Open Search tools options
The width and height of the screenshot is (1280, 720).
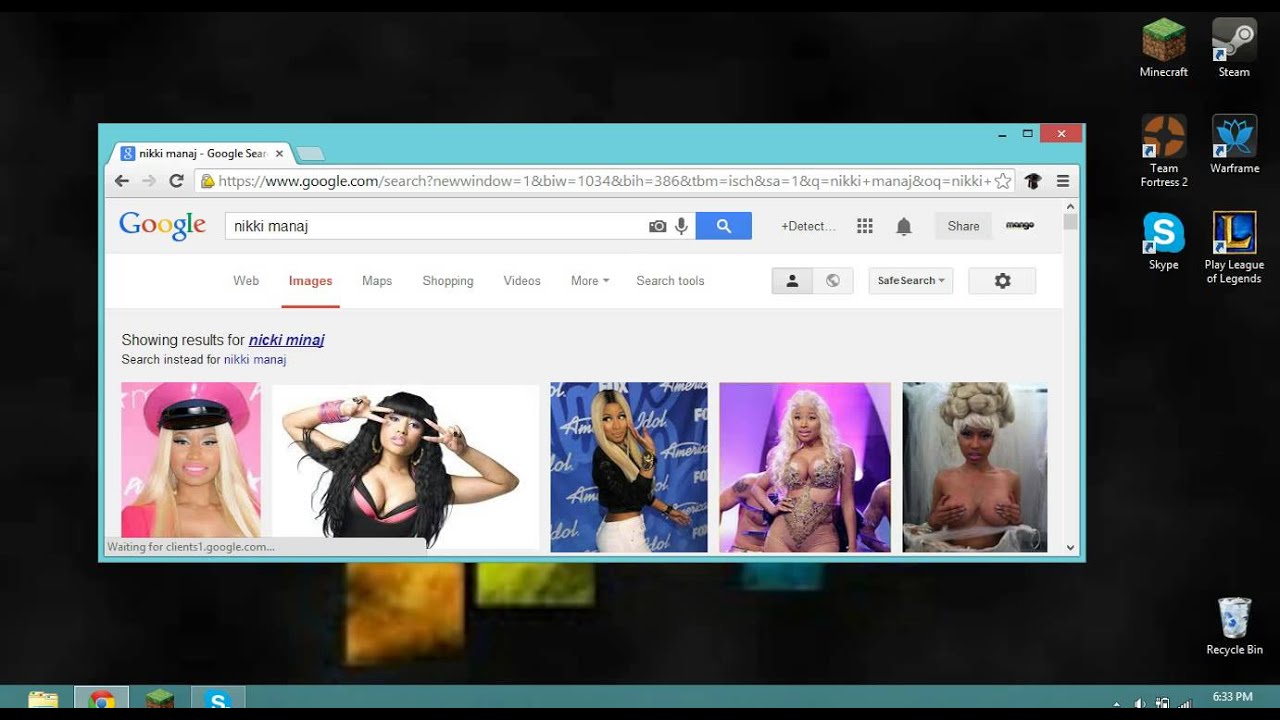[x=670, y=281]
